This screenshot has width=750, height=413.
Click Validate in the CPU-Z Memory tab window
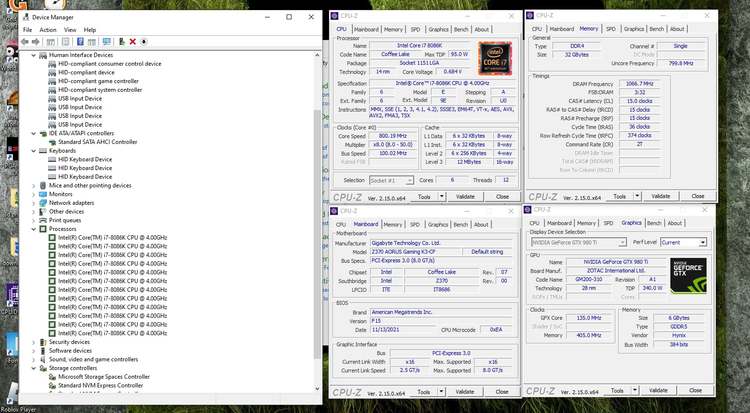point(661,196)
